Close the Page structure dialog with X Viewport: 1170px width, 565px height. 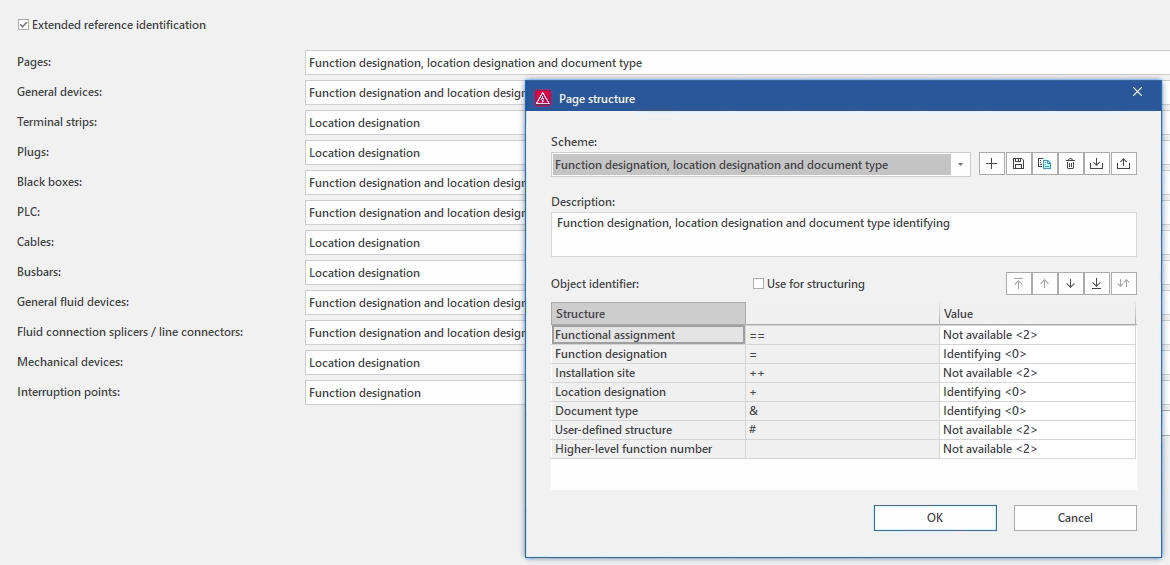coord(1137,92)
